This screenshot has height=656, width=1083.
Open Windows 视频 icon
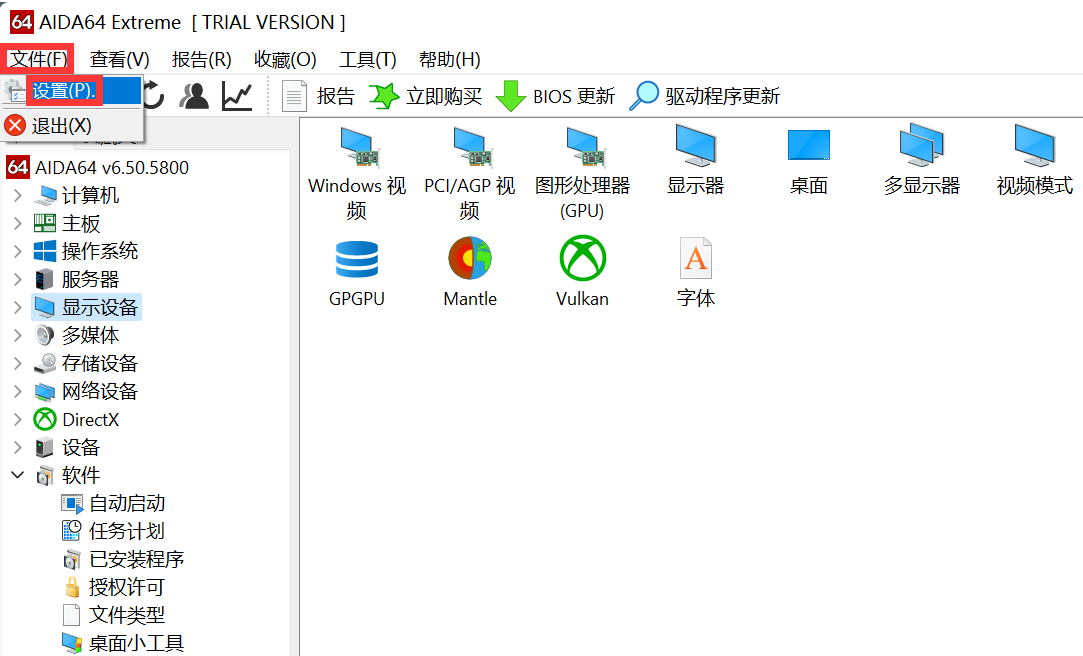click(356, 148)
